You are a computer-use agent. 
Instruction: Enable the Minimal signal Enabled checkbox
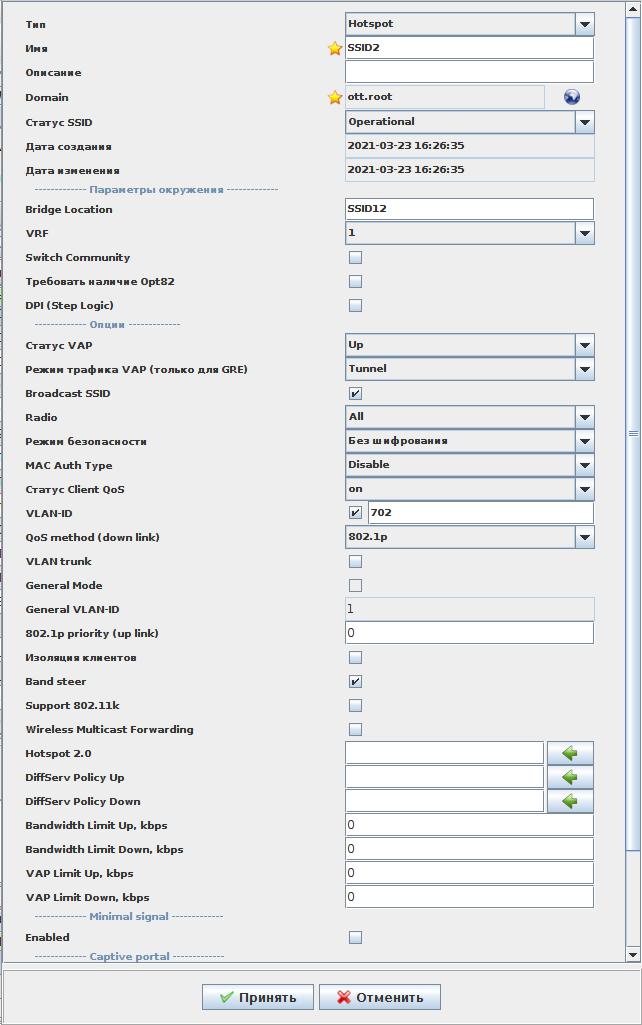355,938
